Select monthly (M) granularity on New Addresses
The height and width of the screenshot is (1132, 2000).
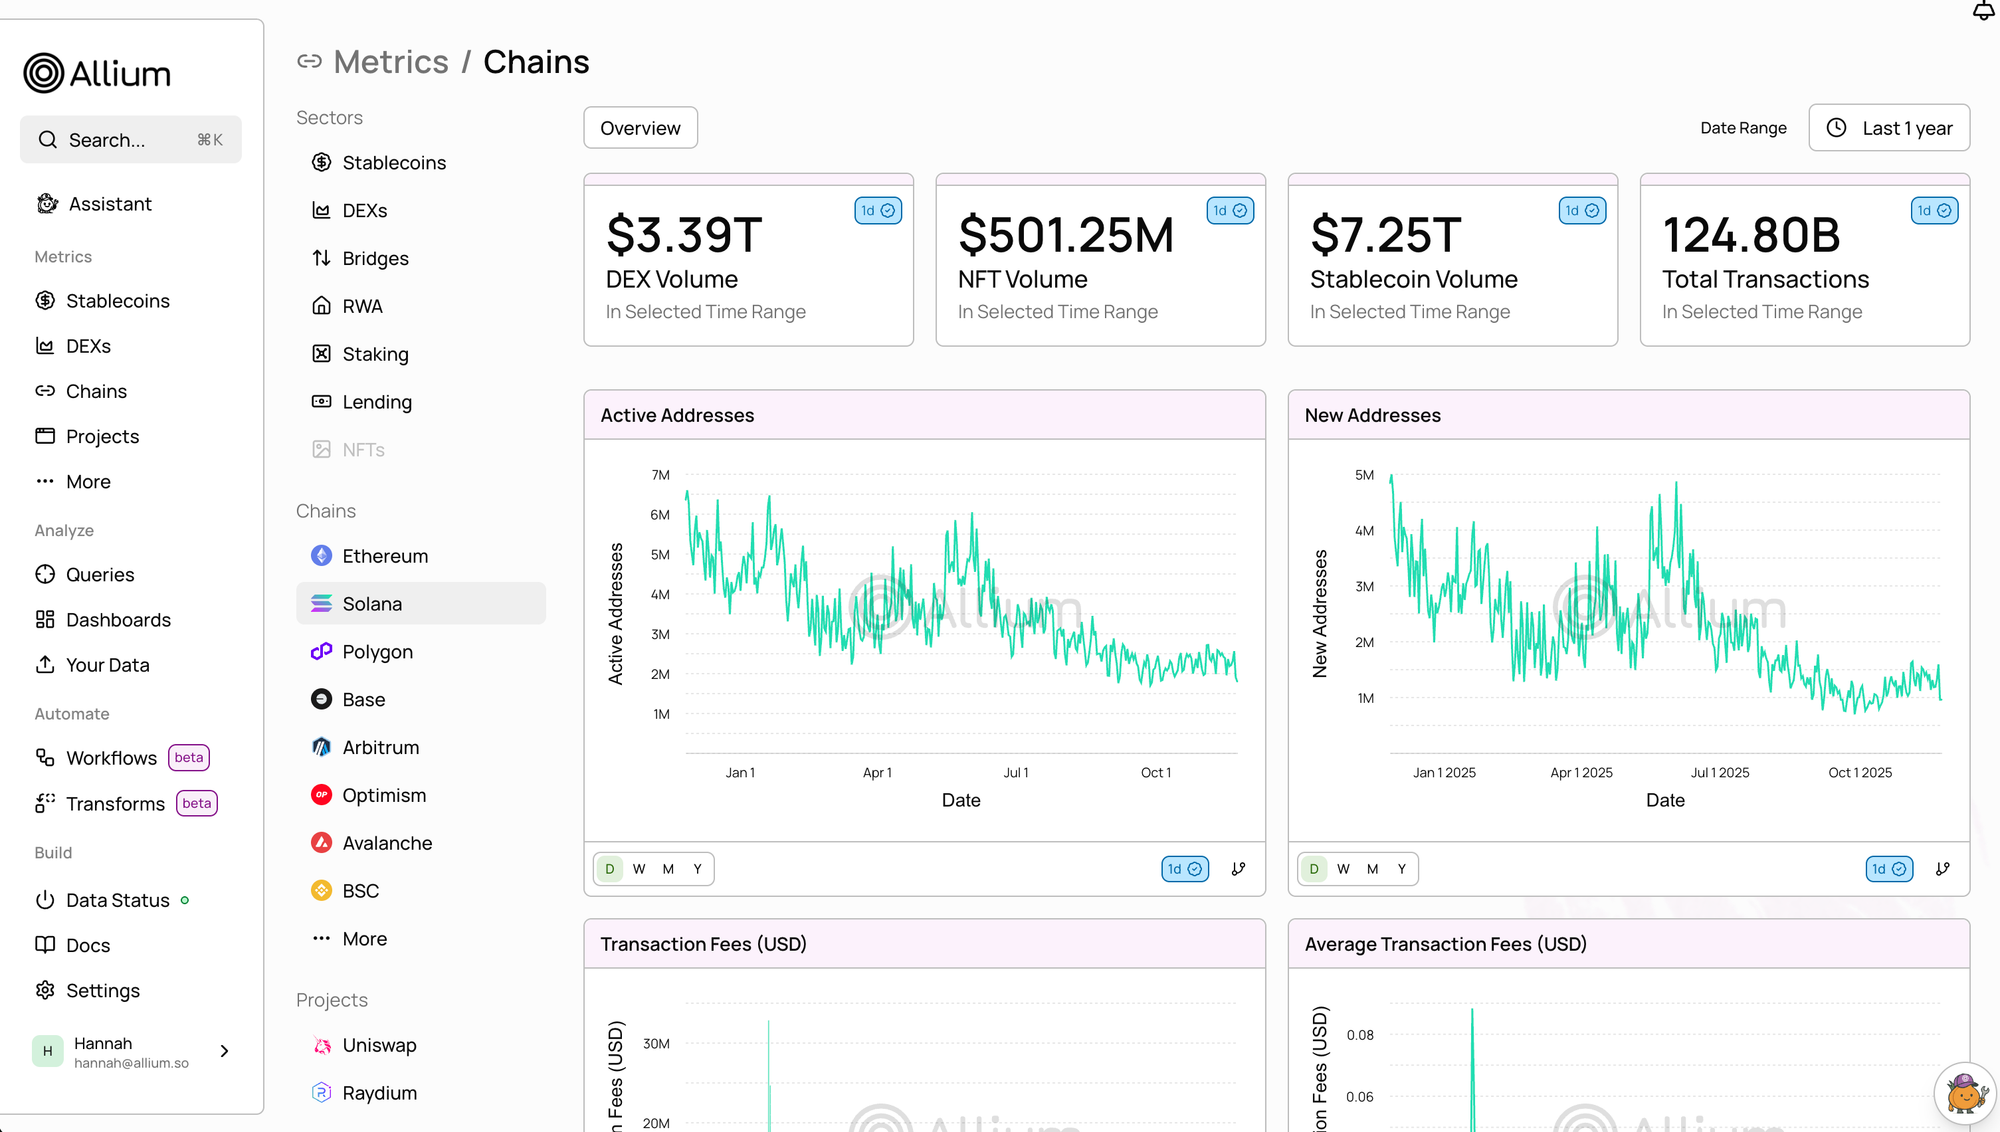tap(1372, 869)
